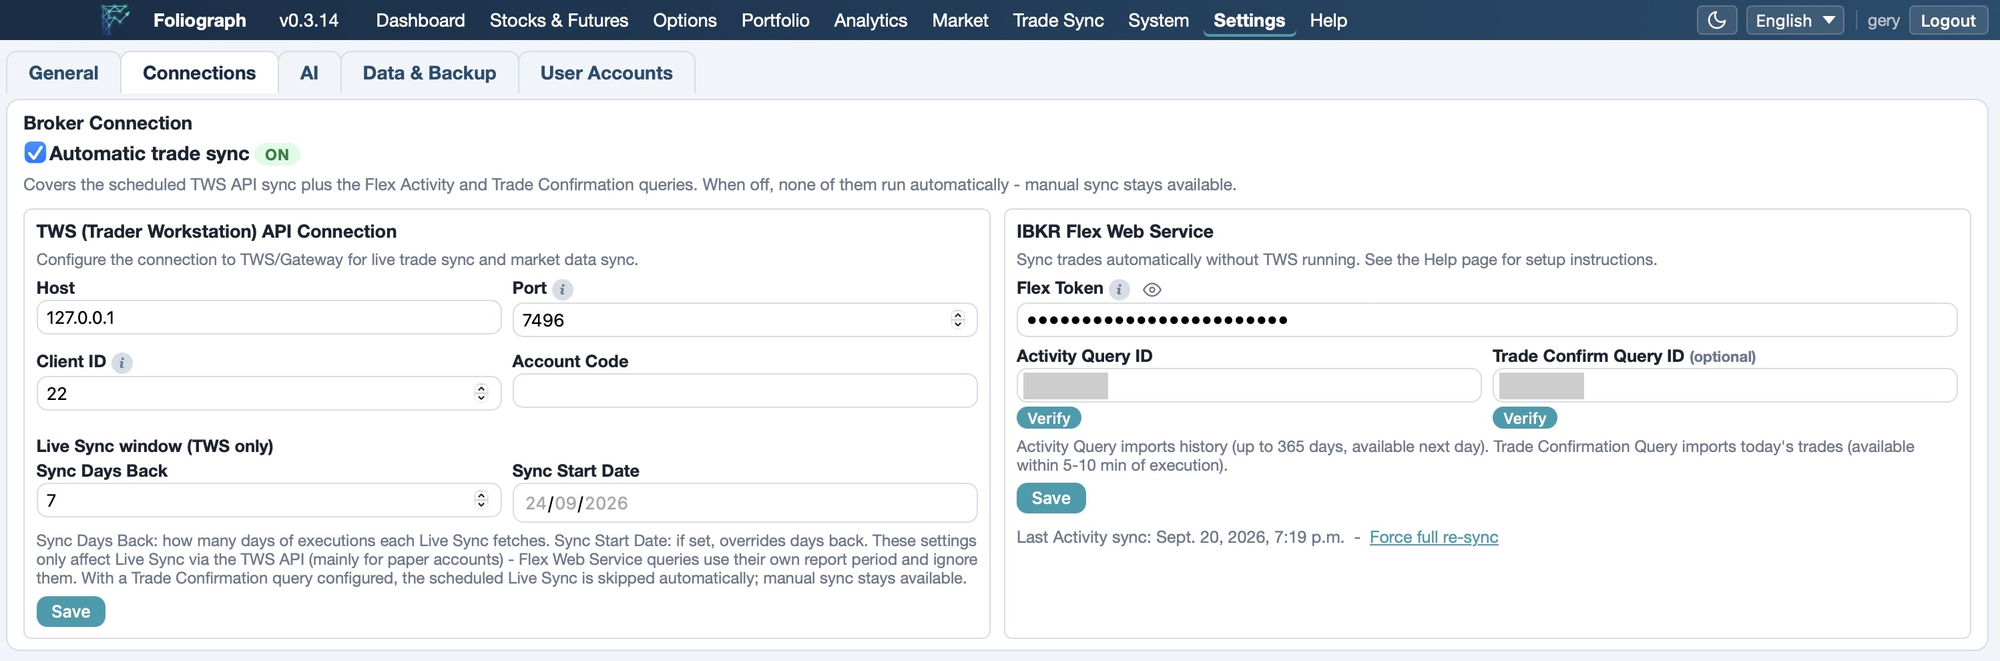Open Settings menu
2000x661 pixels.
click(1249, 20)
